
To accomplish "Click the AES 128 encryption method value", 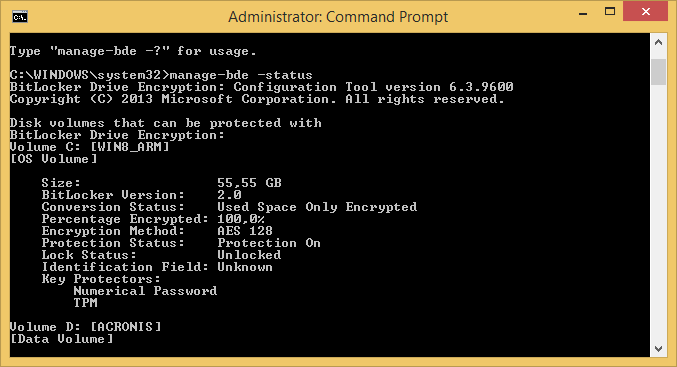I will (x=245, y=231).
